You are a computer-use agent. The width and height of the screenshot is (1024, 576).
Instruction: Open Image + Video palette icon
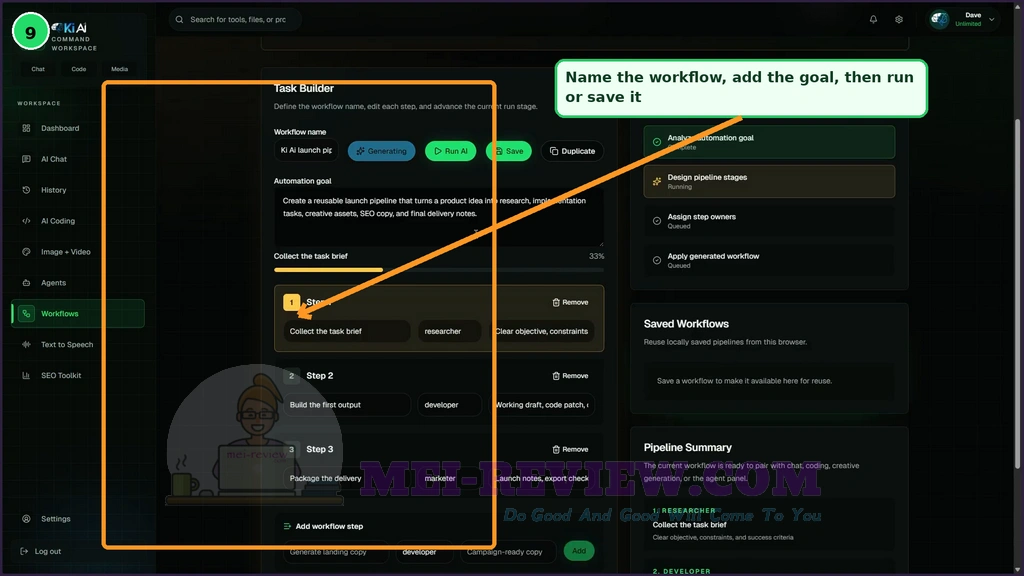tap(26, 251)
